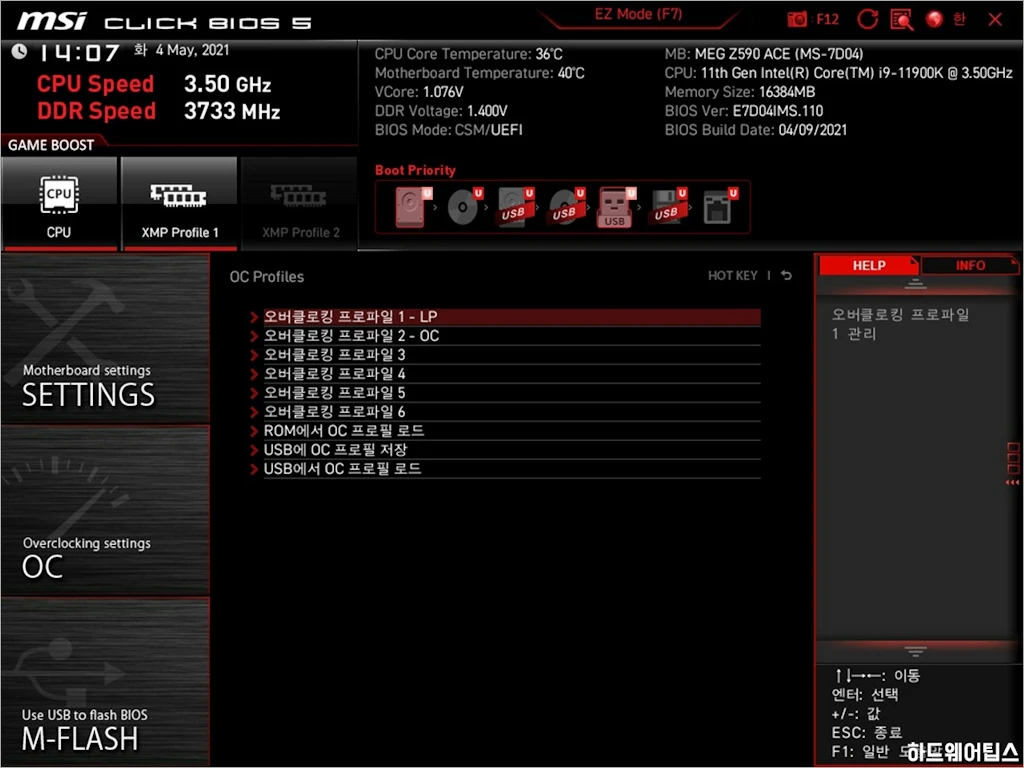The width and height of the screenshot is (1024, 768).
Task: Click the VCore 1.076V reading
Action: coord(419,91)
